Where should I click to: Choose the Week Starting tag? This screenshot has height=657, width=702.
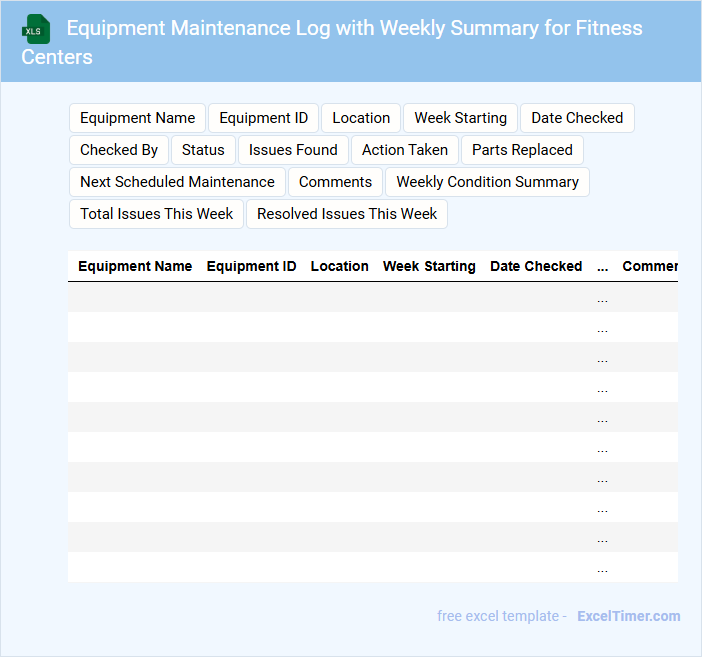[x=460, y=118]
